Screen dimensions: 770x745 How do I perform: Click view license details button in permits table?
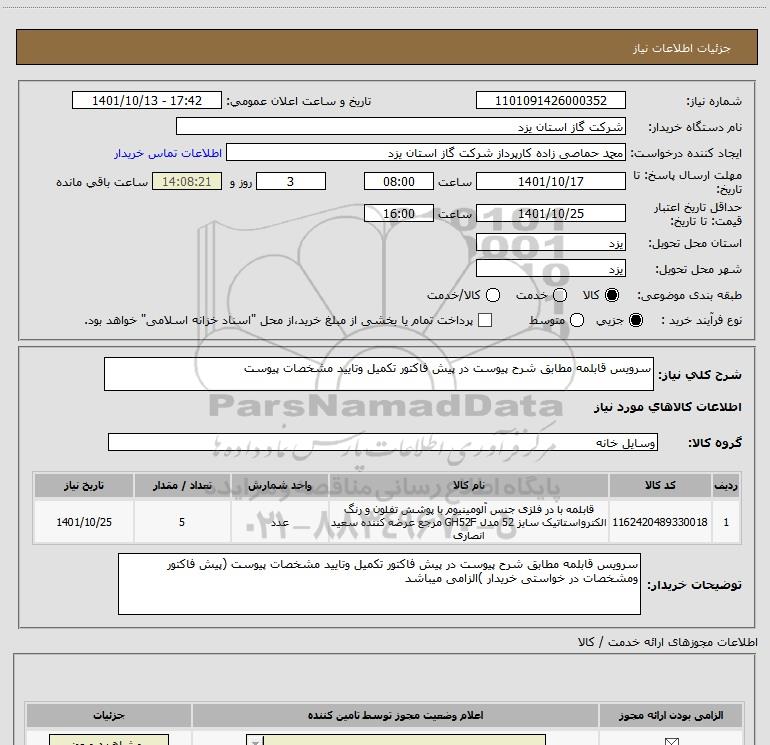(x=109, y=740)
